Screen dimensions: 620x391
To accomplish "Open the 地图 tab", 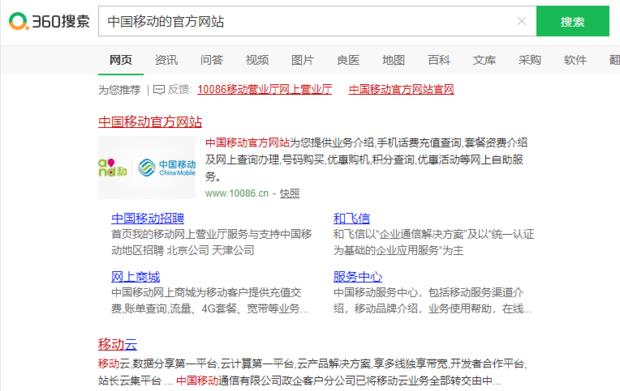I will point(393,60).
